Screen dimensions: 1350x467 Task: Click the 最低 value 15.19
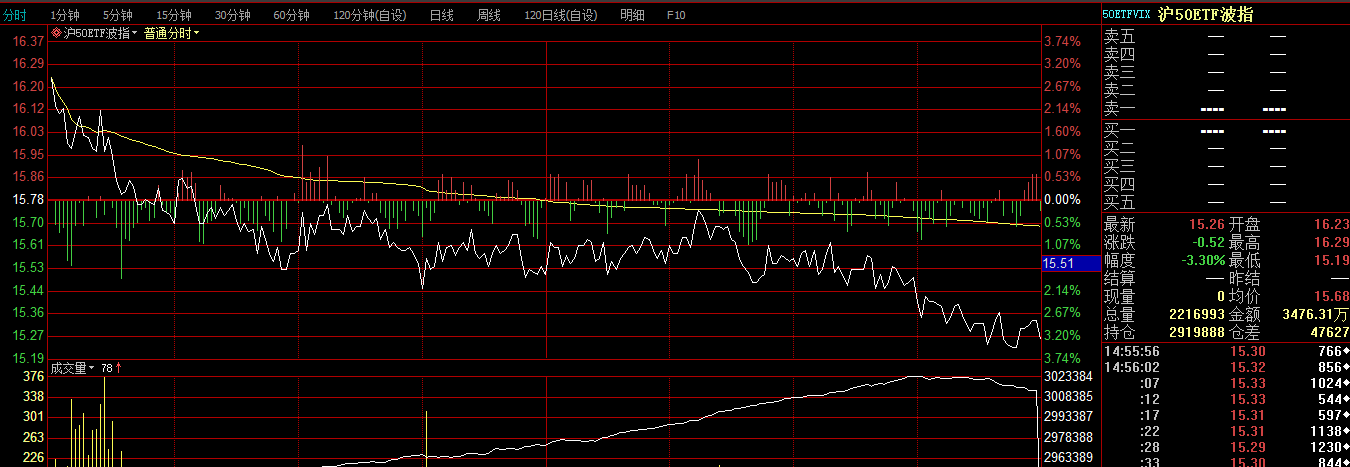(1332, 260)
